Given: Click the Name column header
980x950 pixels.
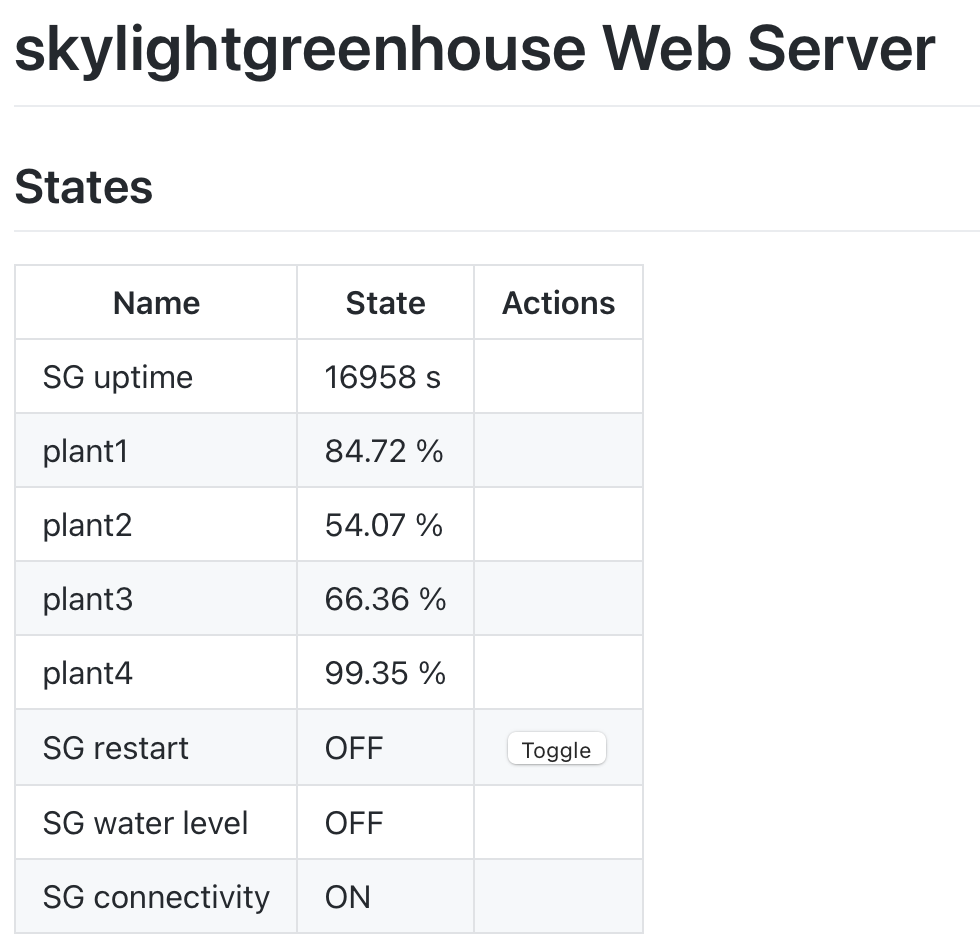Looking at the screenshot, I should pos(156,302).
